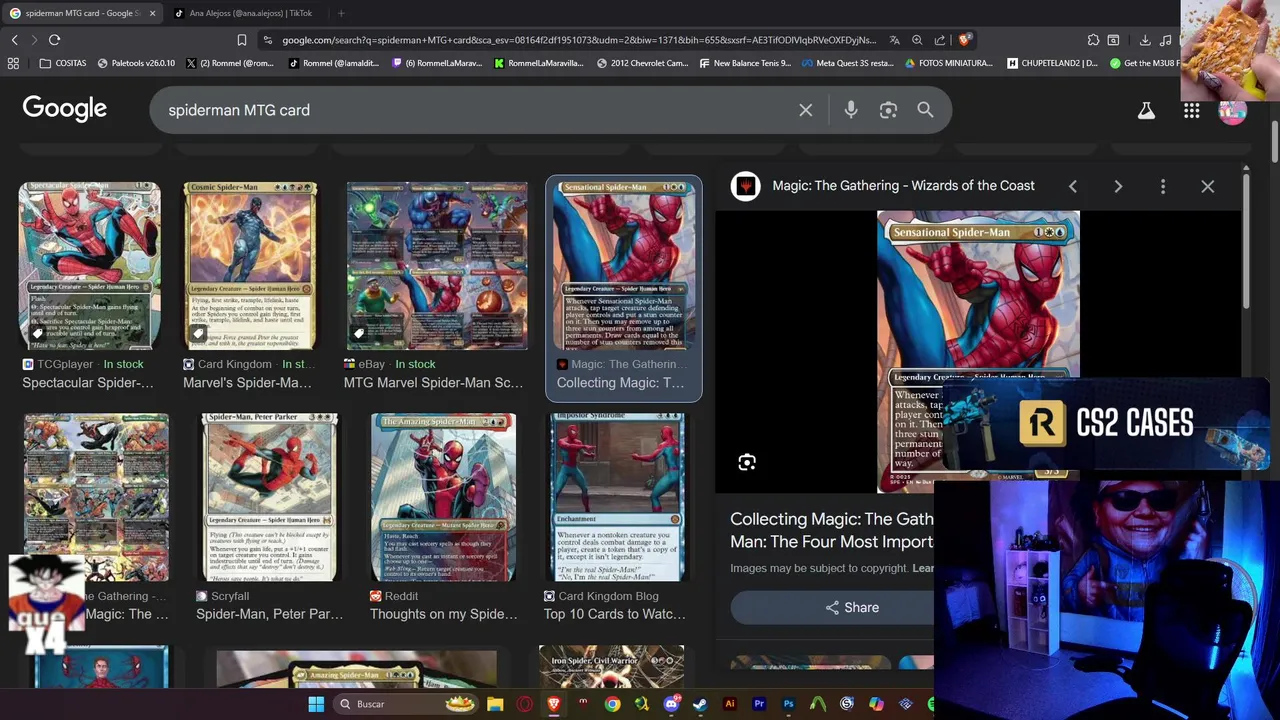Viewport: 1280px width, 720px height.
Task: Click the browser address bar URL
Action: 578,40
